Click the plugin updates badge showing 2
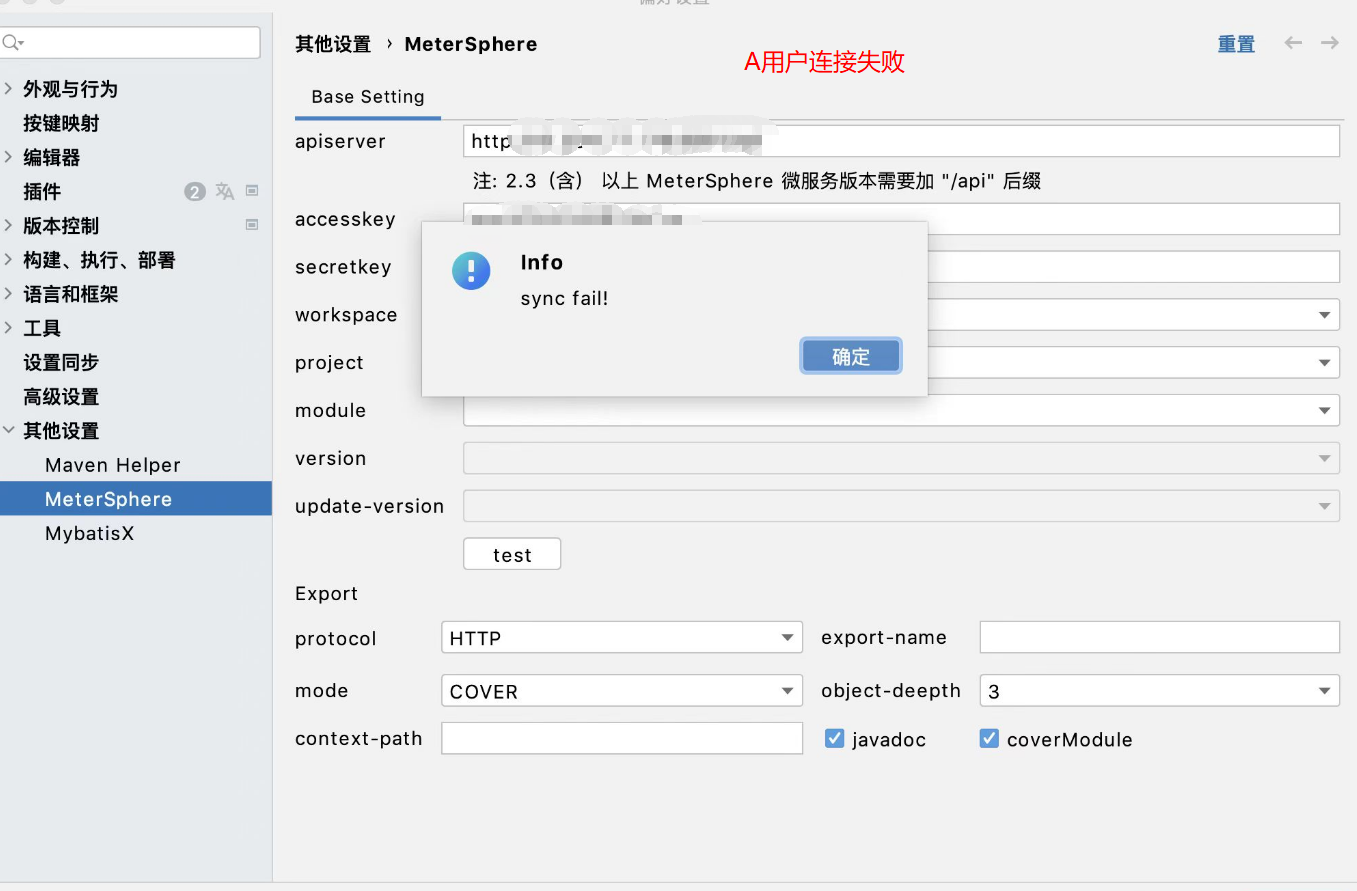Viewport: 1357px width, 891px height. 194,191
